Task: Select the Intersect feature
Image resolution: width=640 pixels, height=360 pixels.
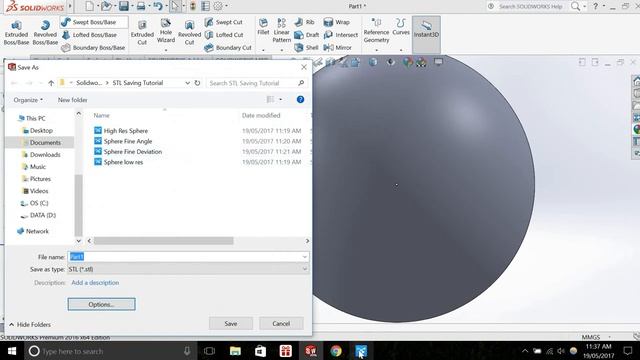Action: click(341, 35)
